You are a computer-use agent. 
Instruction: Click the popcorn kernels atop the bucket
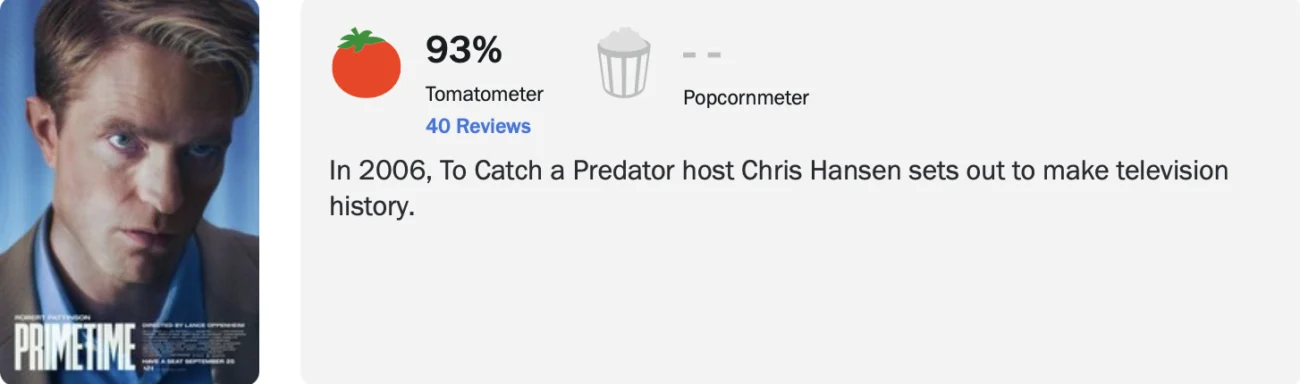(x=624, y=38)
